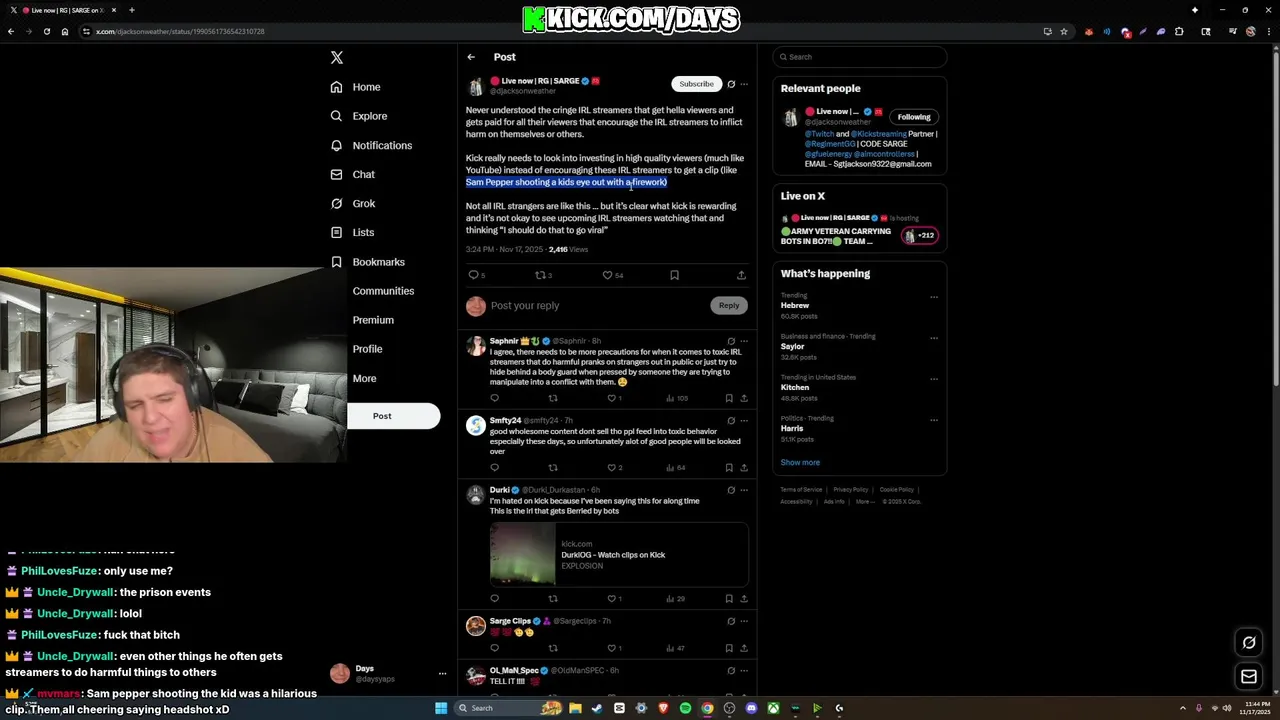The height and width of the screenshot is (720, 1280).
Task: Share the Sarge Clips reply
Action: point(744,648)
